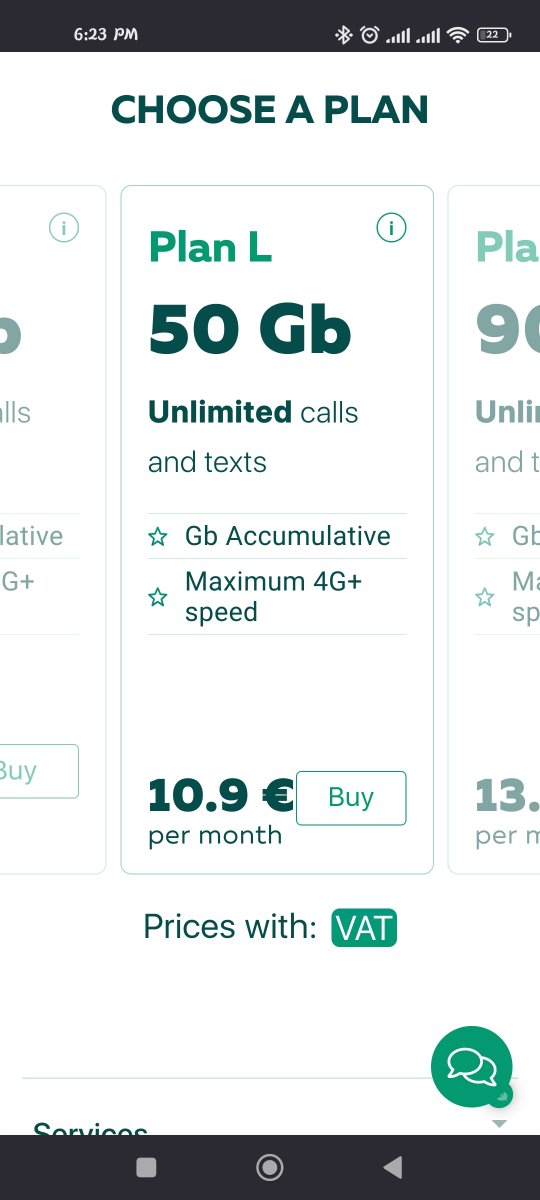Image resolution: width=540 pixels, height=1200 pixels.
Task: Open the live chat bubble
Action: coord(471,1066)
